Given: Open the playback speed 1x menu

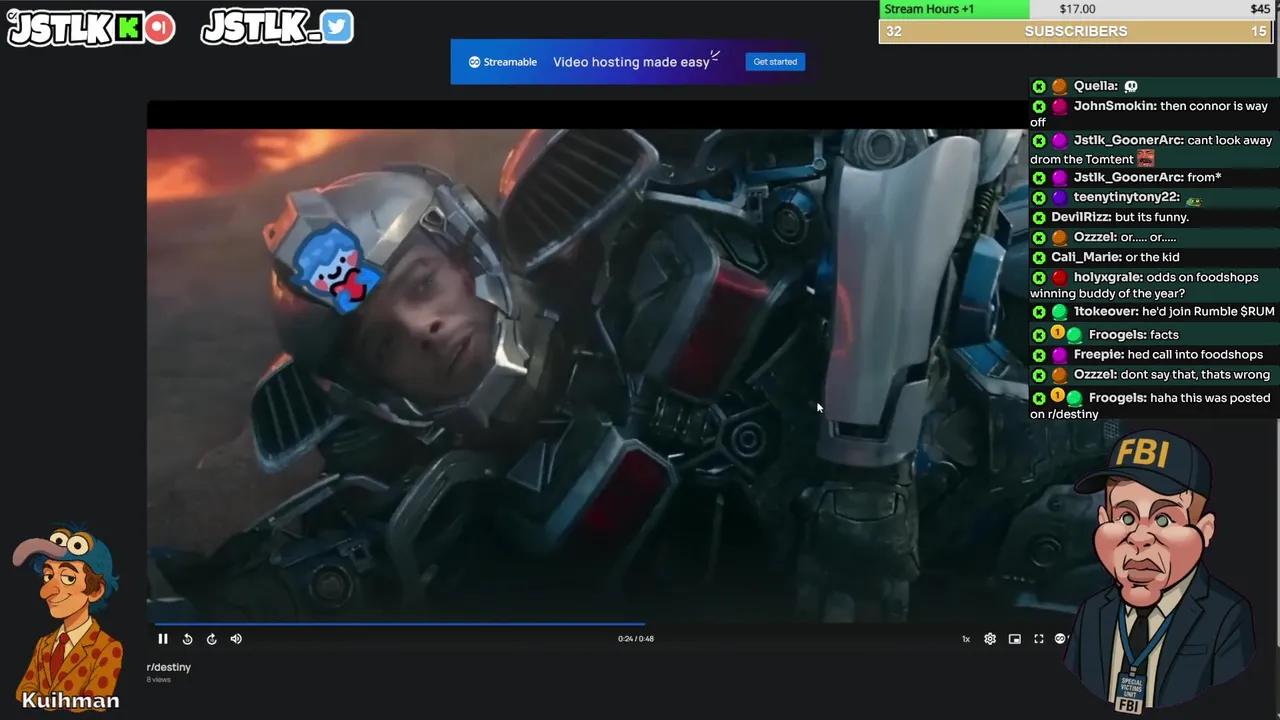Looking at the screenshot, I should (x=966, y=639).
